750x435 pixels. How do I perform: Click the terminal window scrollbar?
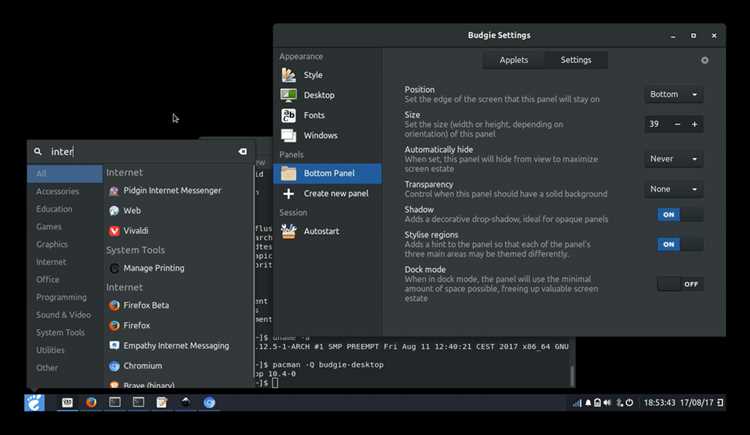(x=572, y=376)
